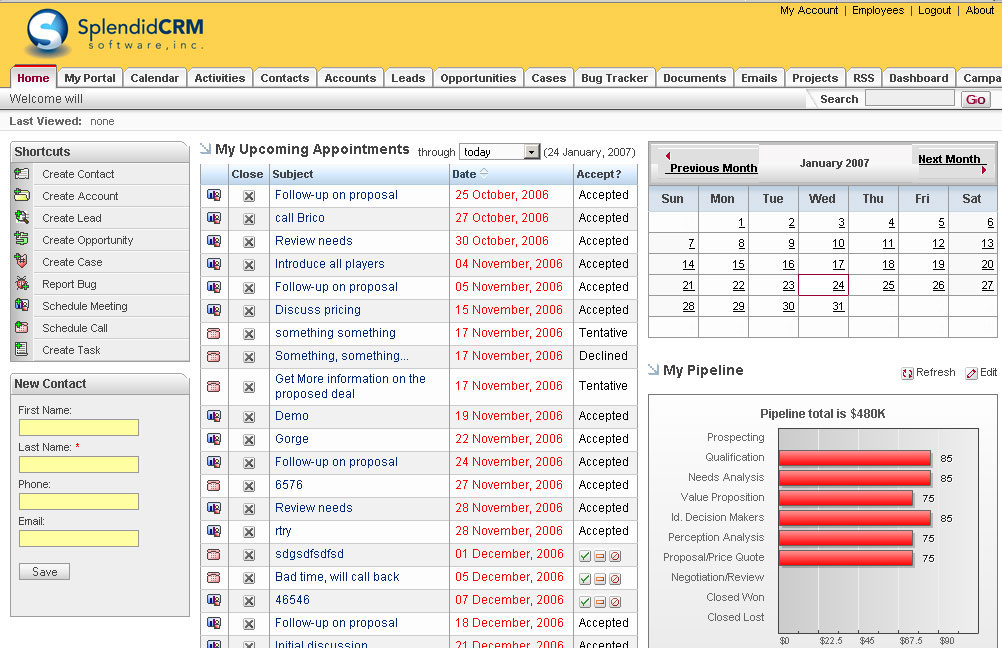Open the 'Discuss pricing' appointment link

click(x=318, y=310)
